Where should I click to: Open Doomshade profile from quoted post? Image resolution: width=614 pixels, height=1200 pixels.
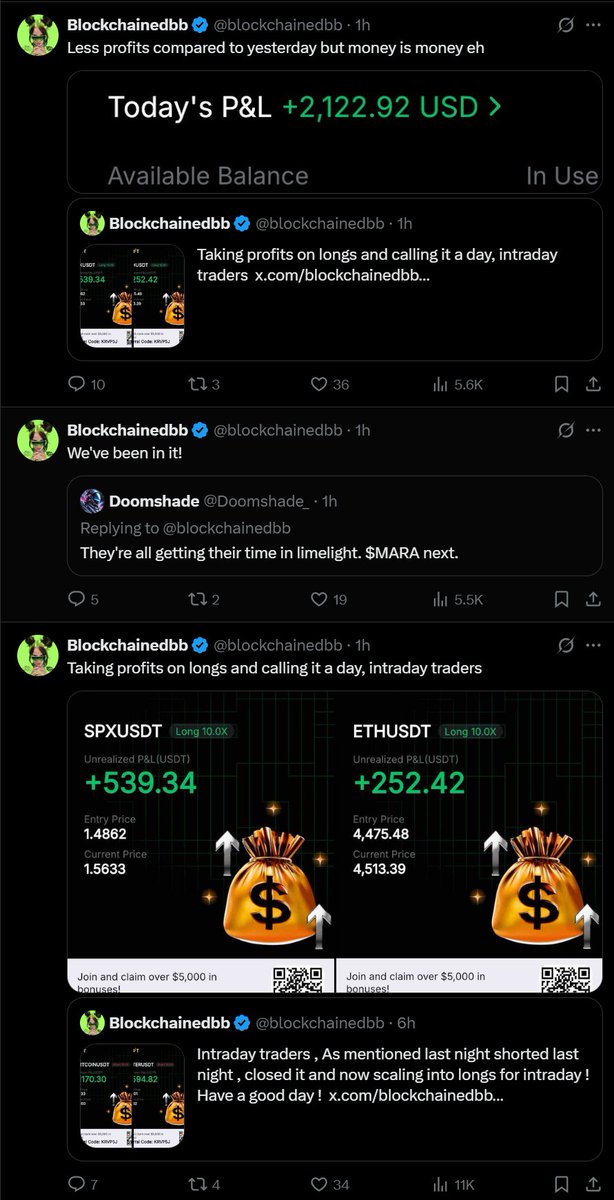[x=153, y=501]
